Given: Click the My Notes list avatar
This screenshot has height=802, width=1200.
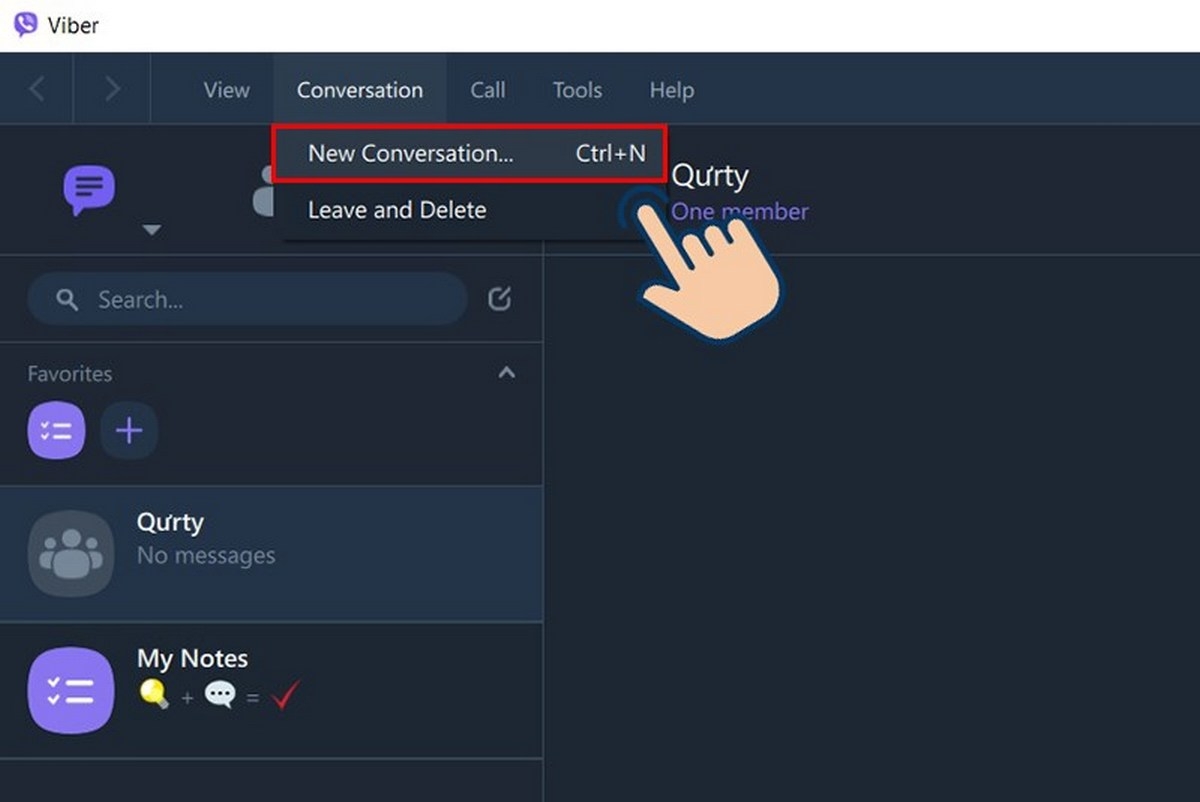Looking at the screenshot, I should [x=71, y=690].
